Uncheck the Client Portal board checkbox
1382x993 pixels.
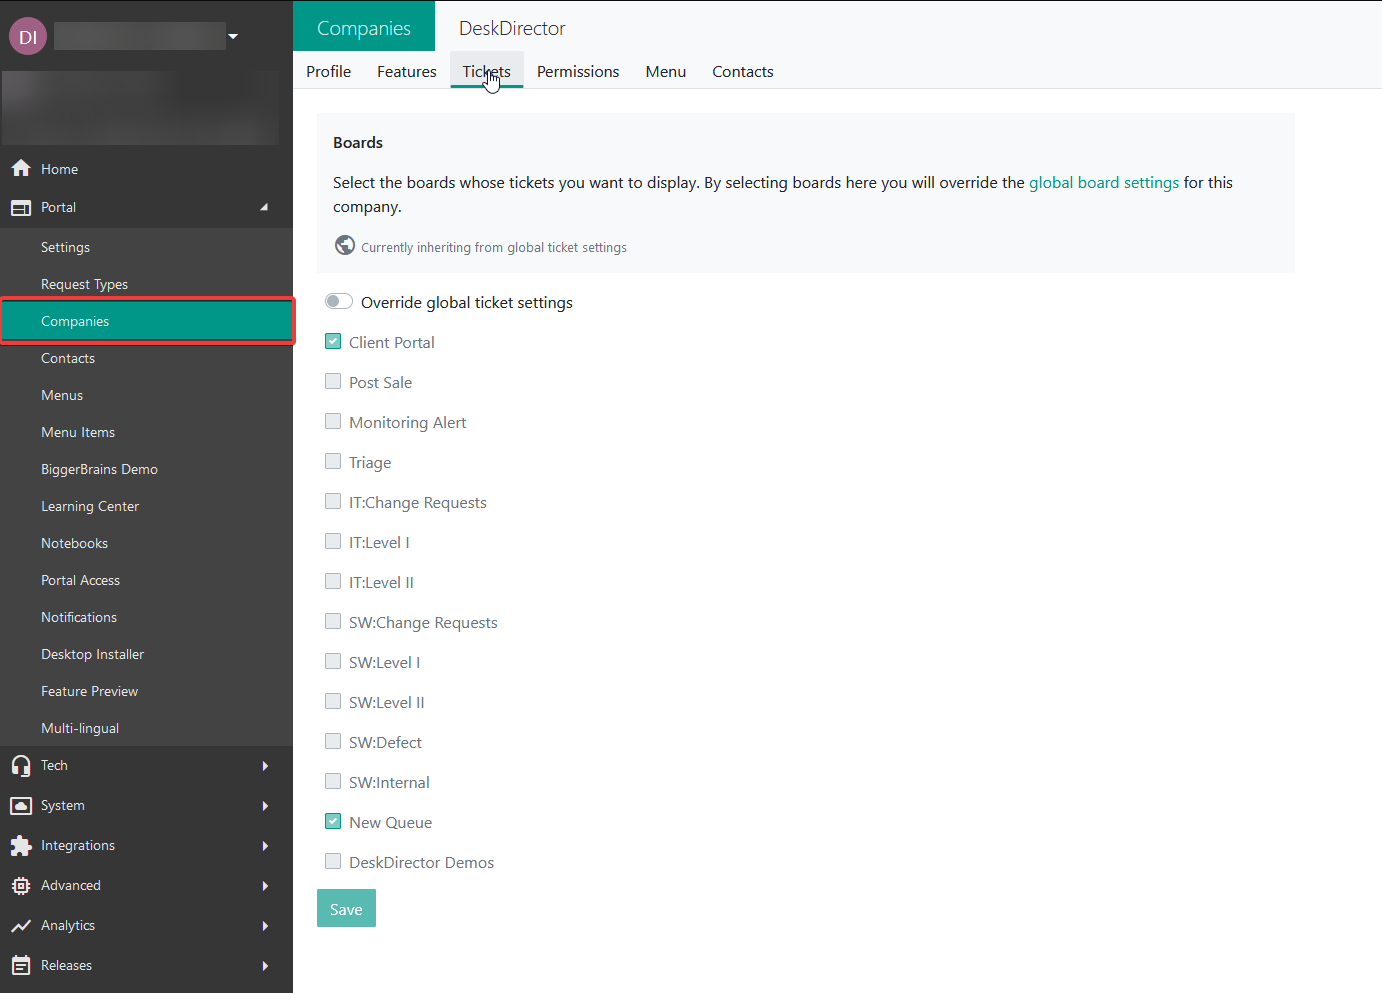pyautogui.click(x=333, y=341)
